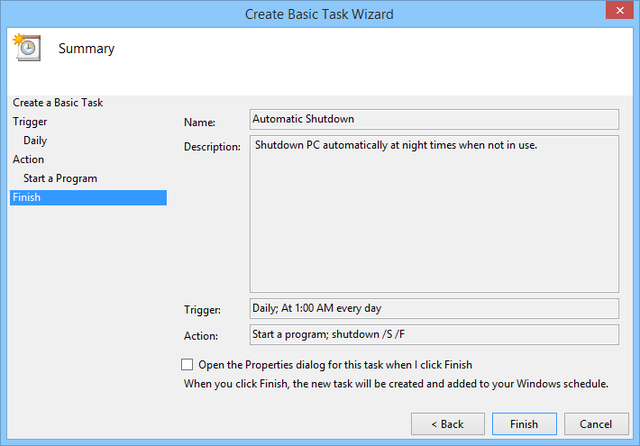Select Create a Basic Task step
The height and width of the screenshot is (446, 640).
coord(58,102)
